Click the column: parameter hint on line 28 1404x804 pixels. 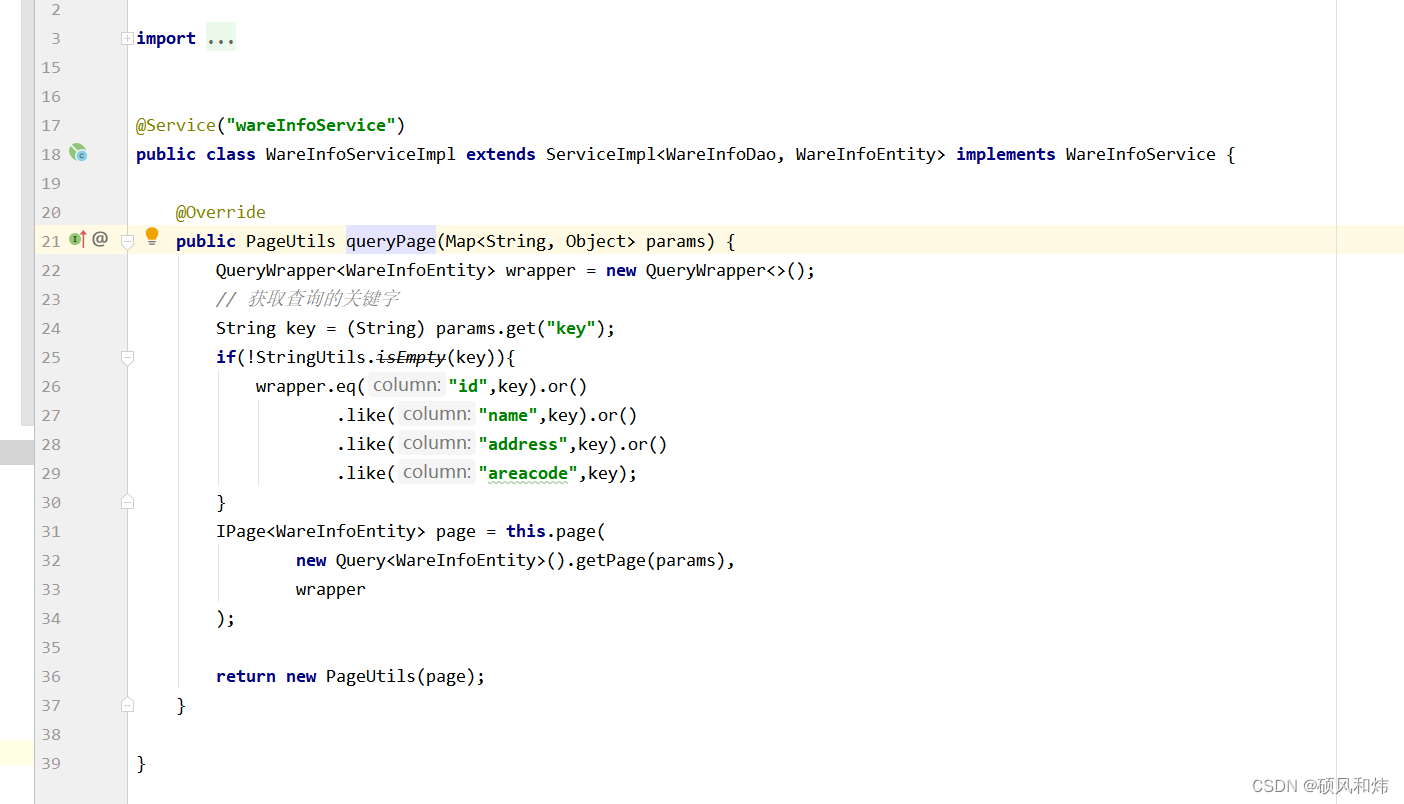(436, 443)
